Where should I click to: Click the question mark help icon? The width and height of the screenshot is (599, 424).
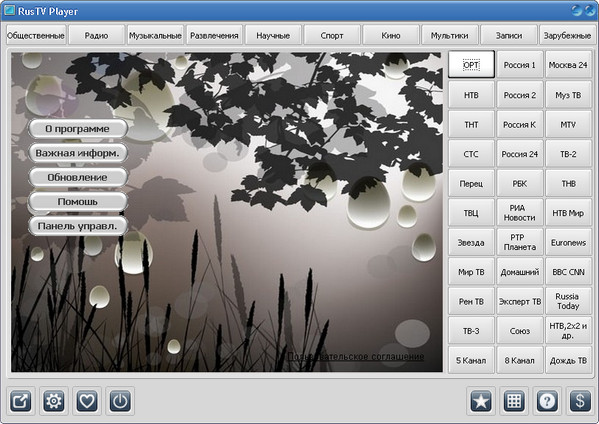tap(547, 401)
